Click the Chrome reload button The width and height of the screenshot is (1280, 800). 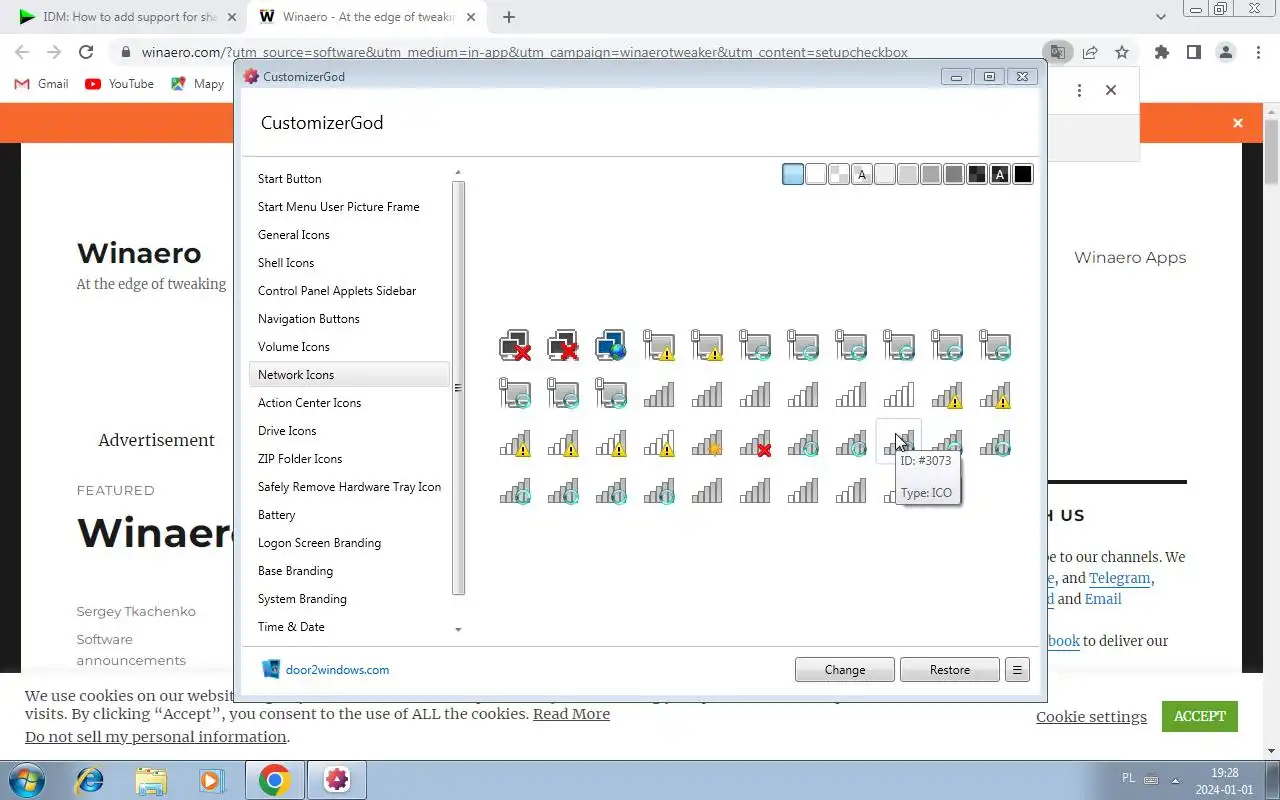point(86,52)
